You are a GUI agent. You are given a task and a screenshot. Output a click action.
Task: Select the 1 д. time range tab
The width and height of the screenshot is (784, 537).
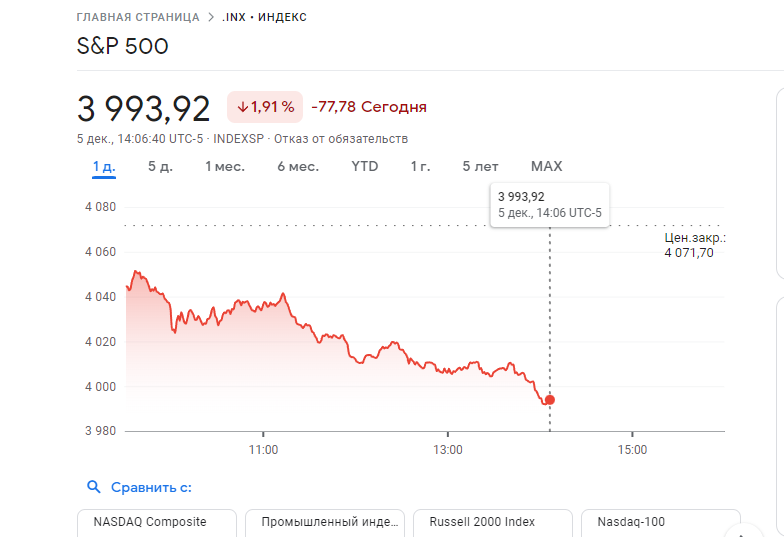[104, 166]
